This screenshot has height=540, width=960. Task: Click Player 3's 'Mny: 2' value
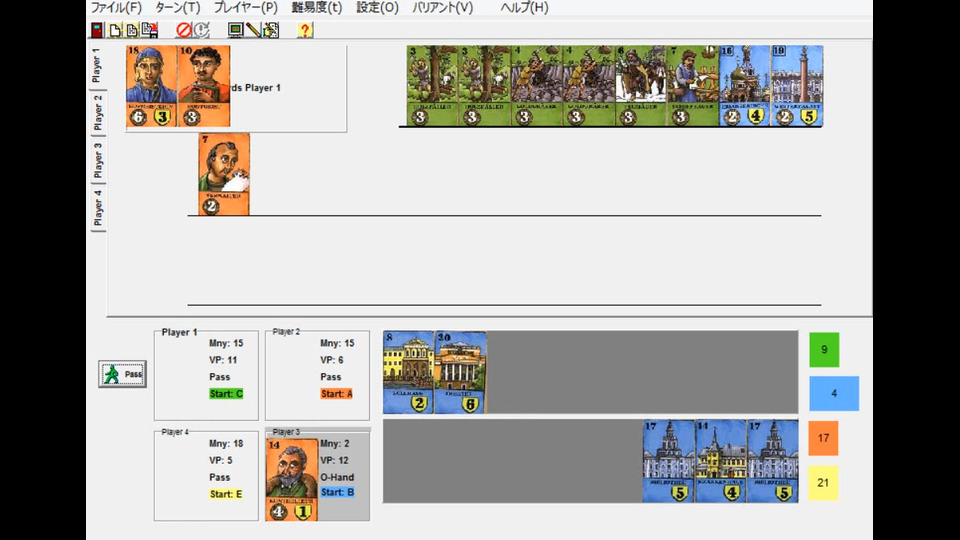pos(334,443)
